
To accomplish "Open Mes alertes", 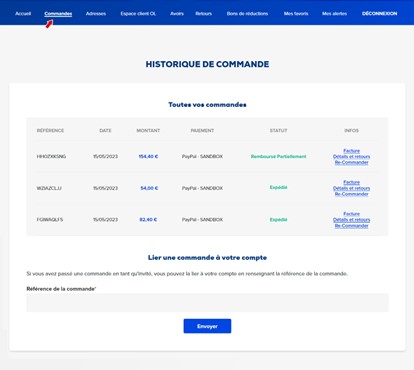I will [334, 14].
